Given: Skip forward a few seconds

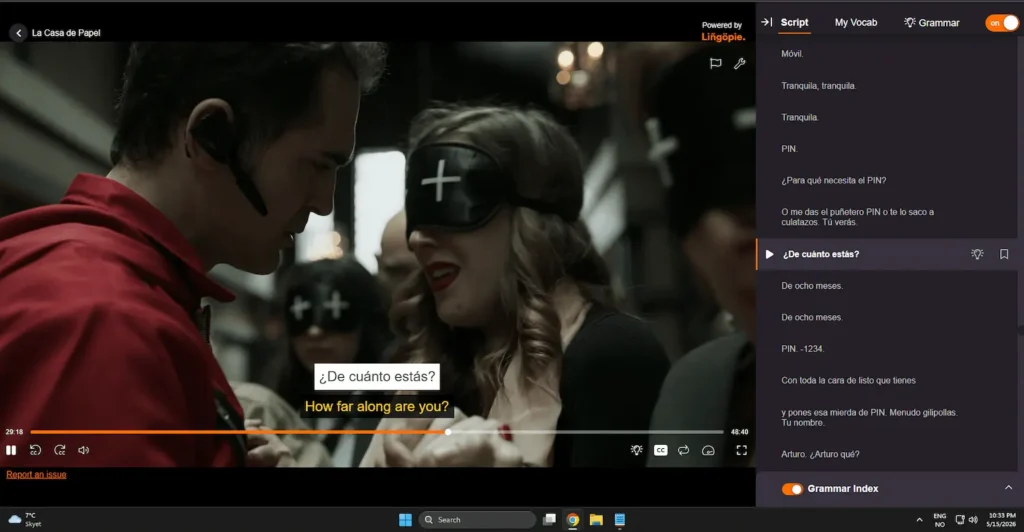Looking at the screenshot, I should (59, 450).
